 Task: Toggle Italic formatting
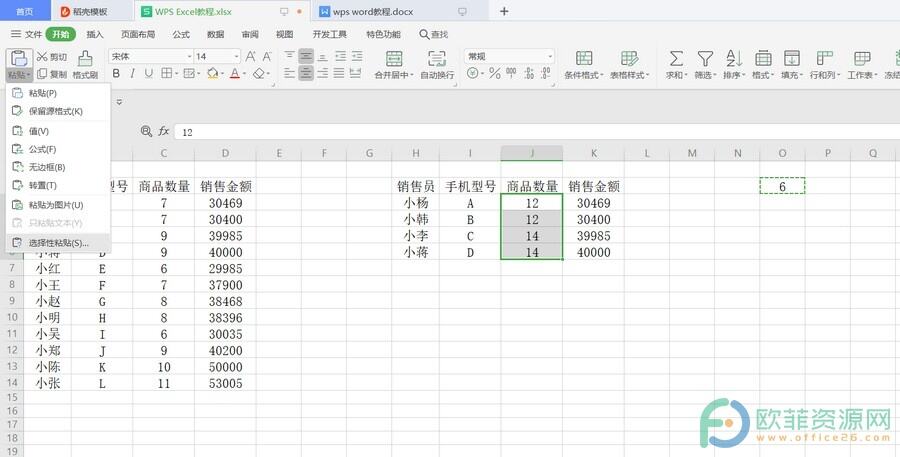tap(132, 73)
